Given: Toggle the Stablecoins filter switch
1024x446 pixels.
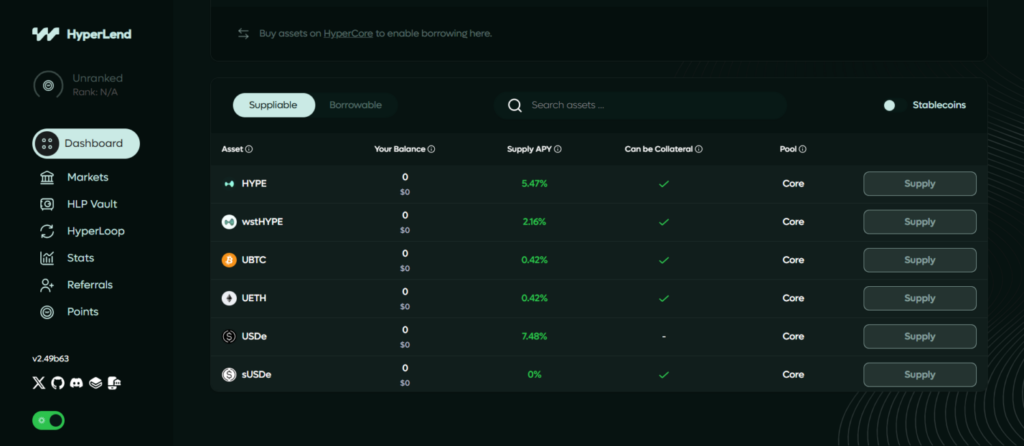Looking at the screenshot, I should [x=893, y=105].
